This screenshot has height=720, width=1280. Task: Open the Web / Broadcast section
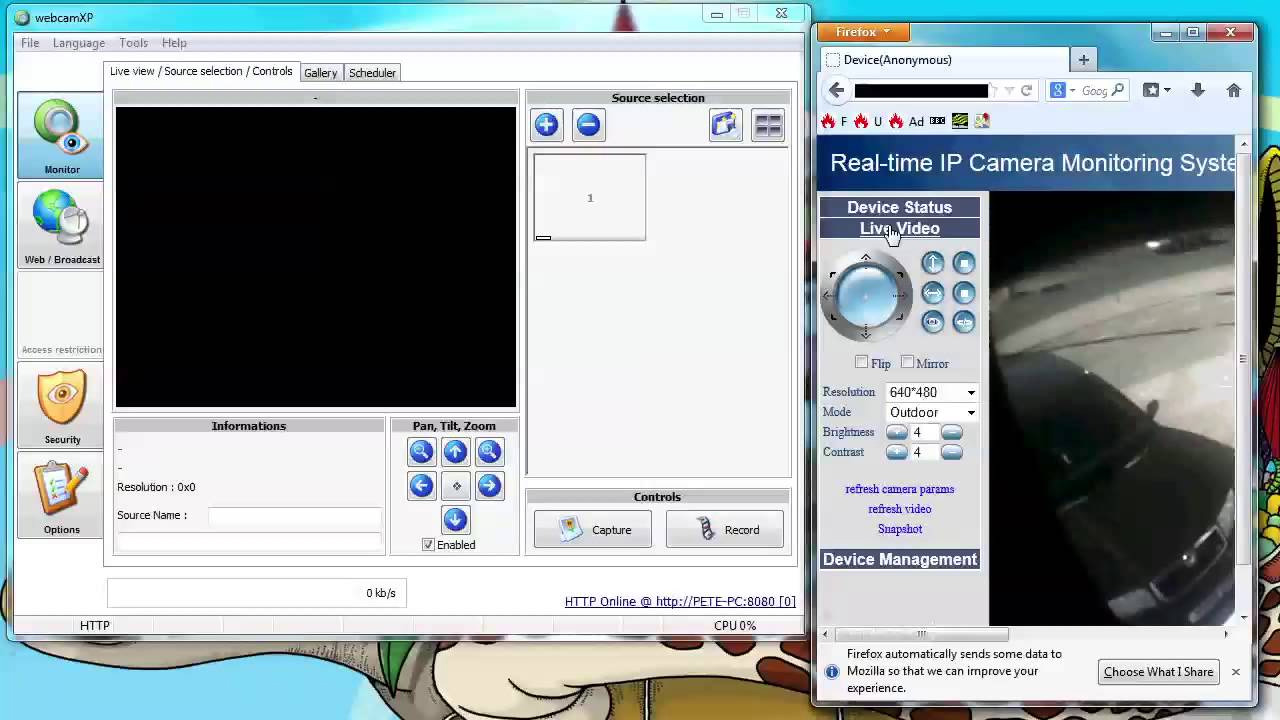point(61,226)
